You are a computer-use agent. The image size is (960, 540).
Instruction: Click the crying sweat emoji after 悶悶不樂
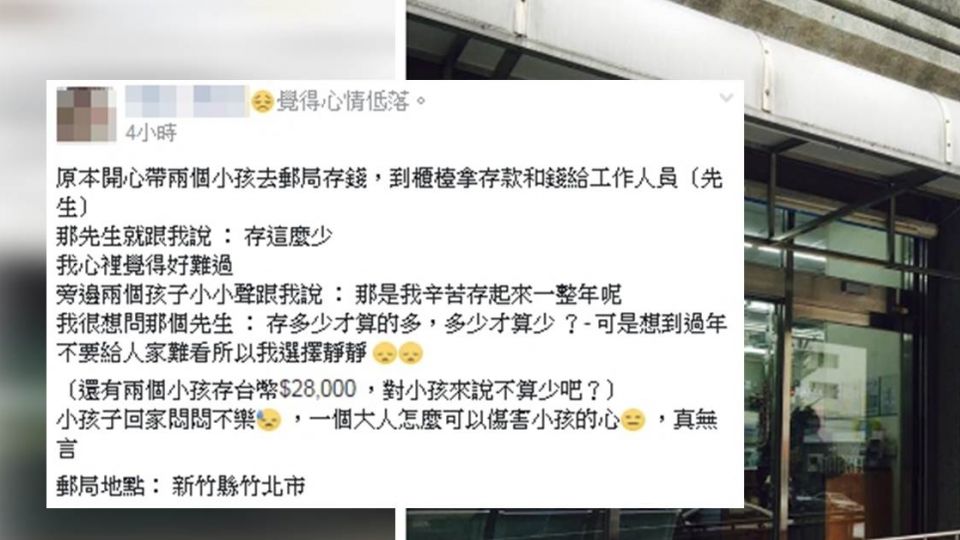[x=269, y=420]
